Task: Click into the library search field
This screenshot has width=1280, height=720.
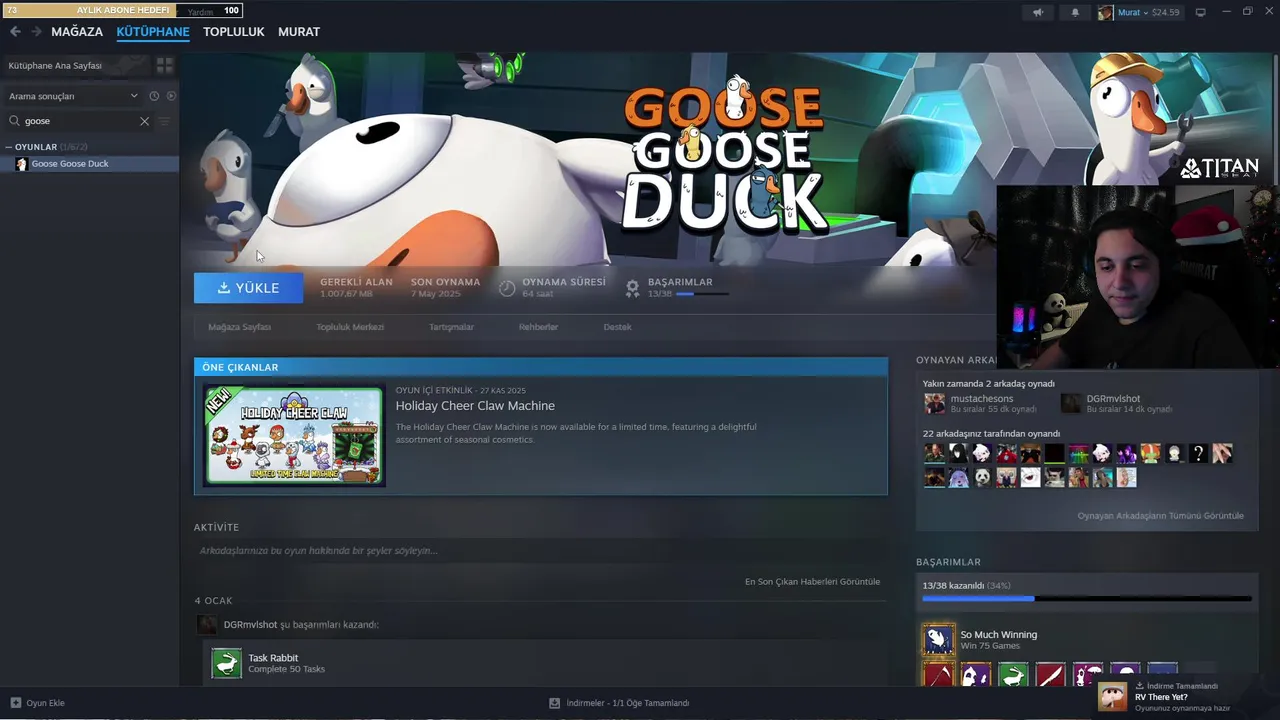Action: click(x=80, y=121)
